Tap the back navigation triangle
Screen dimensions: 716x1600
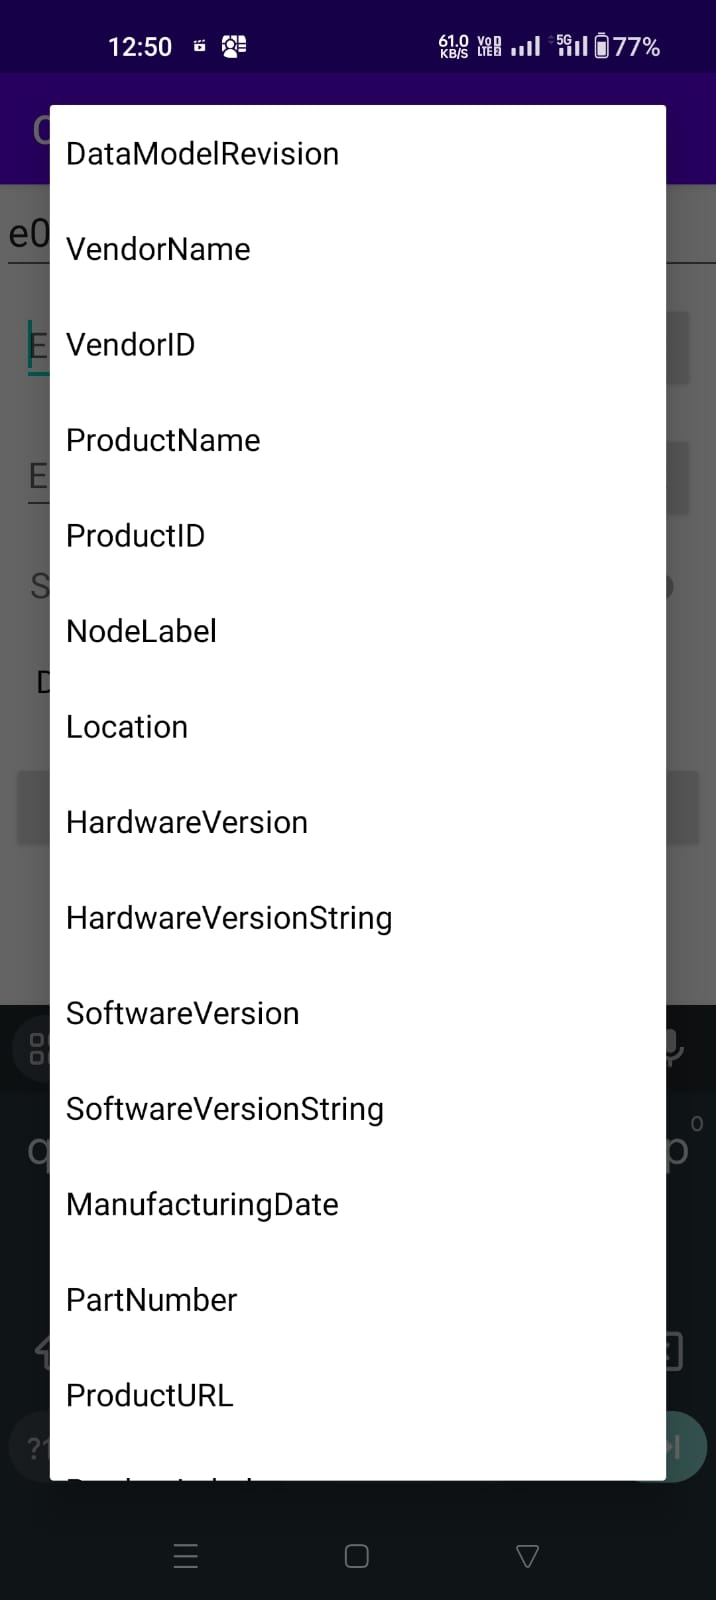527,1555
